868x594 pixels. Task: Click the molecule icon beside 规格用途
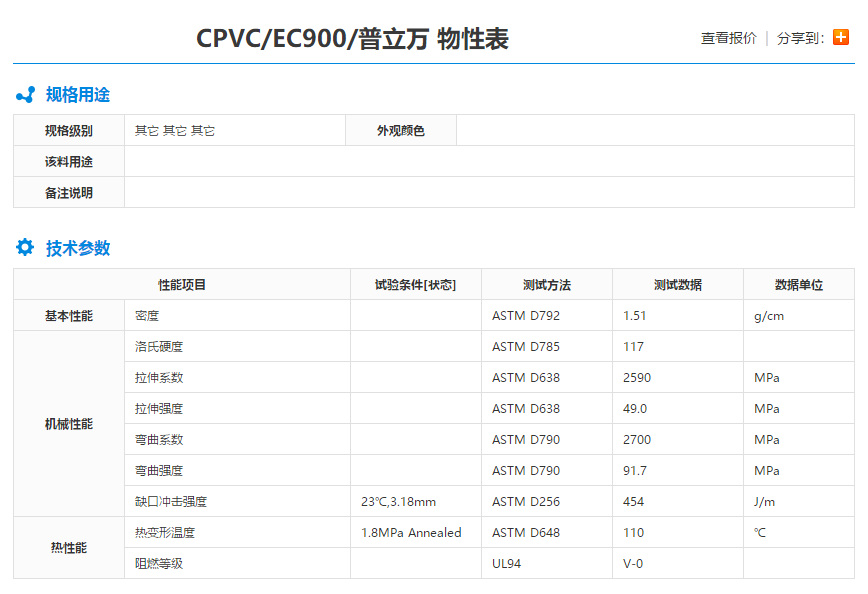click(25, 95)
